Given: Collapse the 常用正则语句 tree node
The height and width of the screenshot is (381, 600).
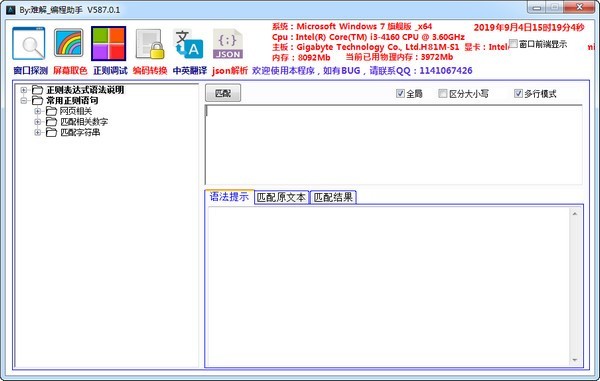Looking at the screenshot, I should 24,101.
